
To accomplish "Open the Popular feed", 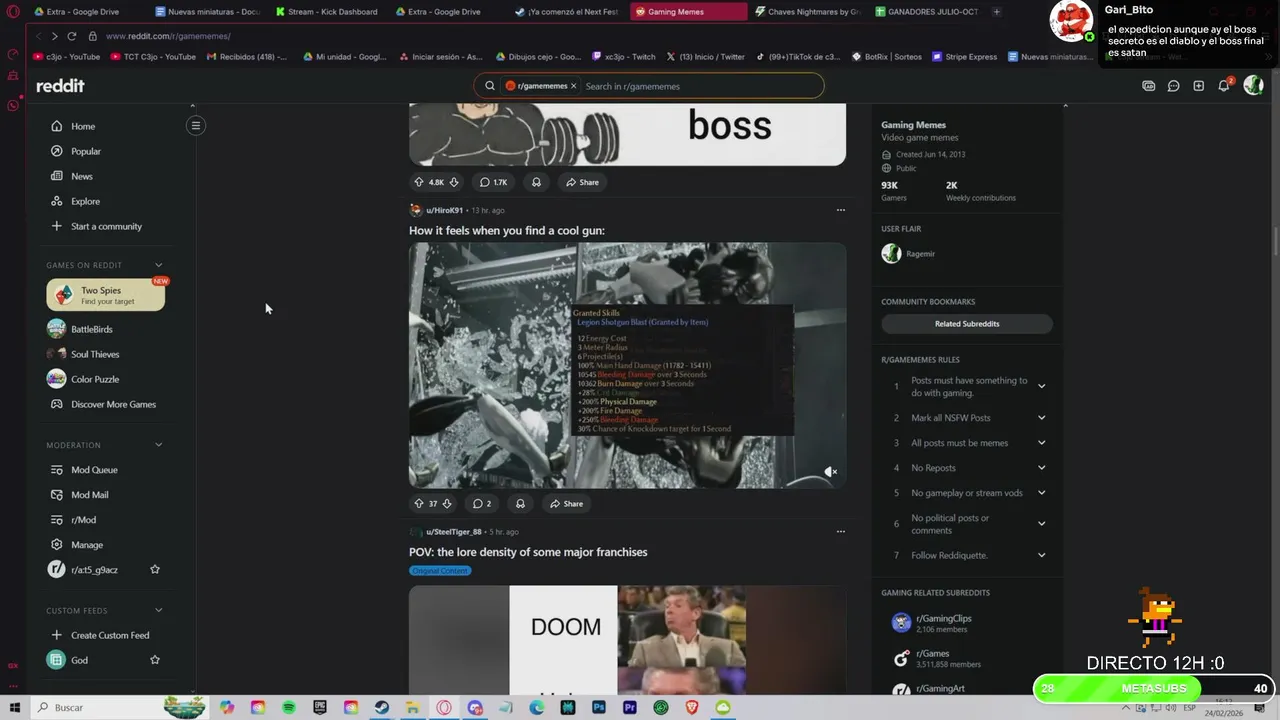I will click(x=85, y=151).
